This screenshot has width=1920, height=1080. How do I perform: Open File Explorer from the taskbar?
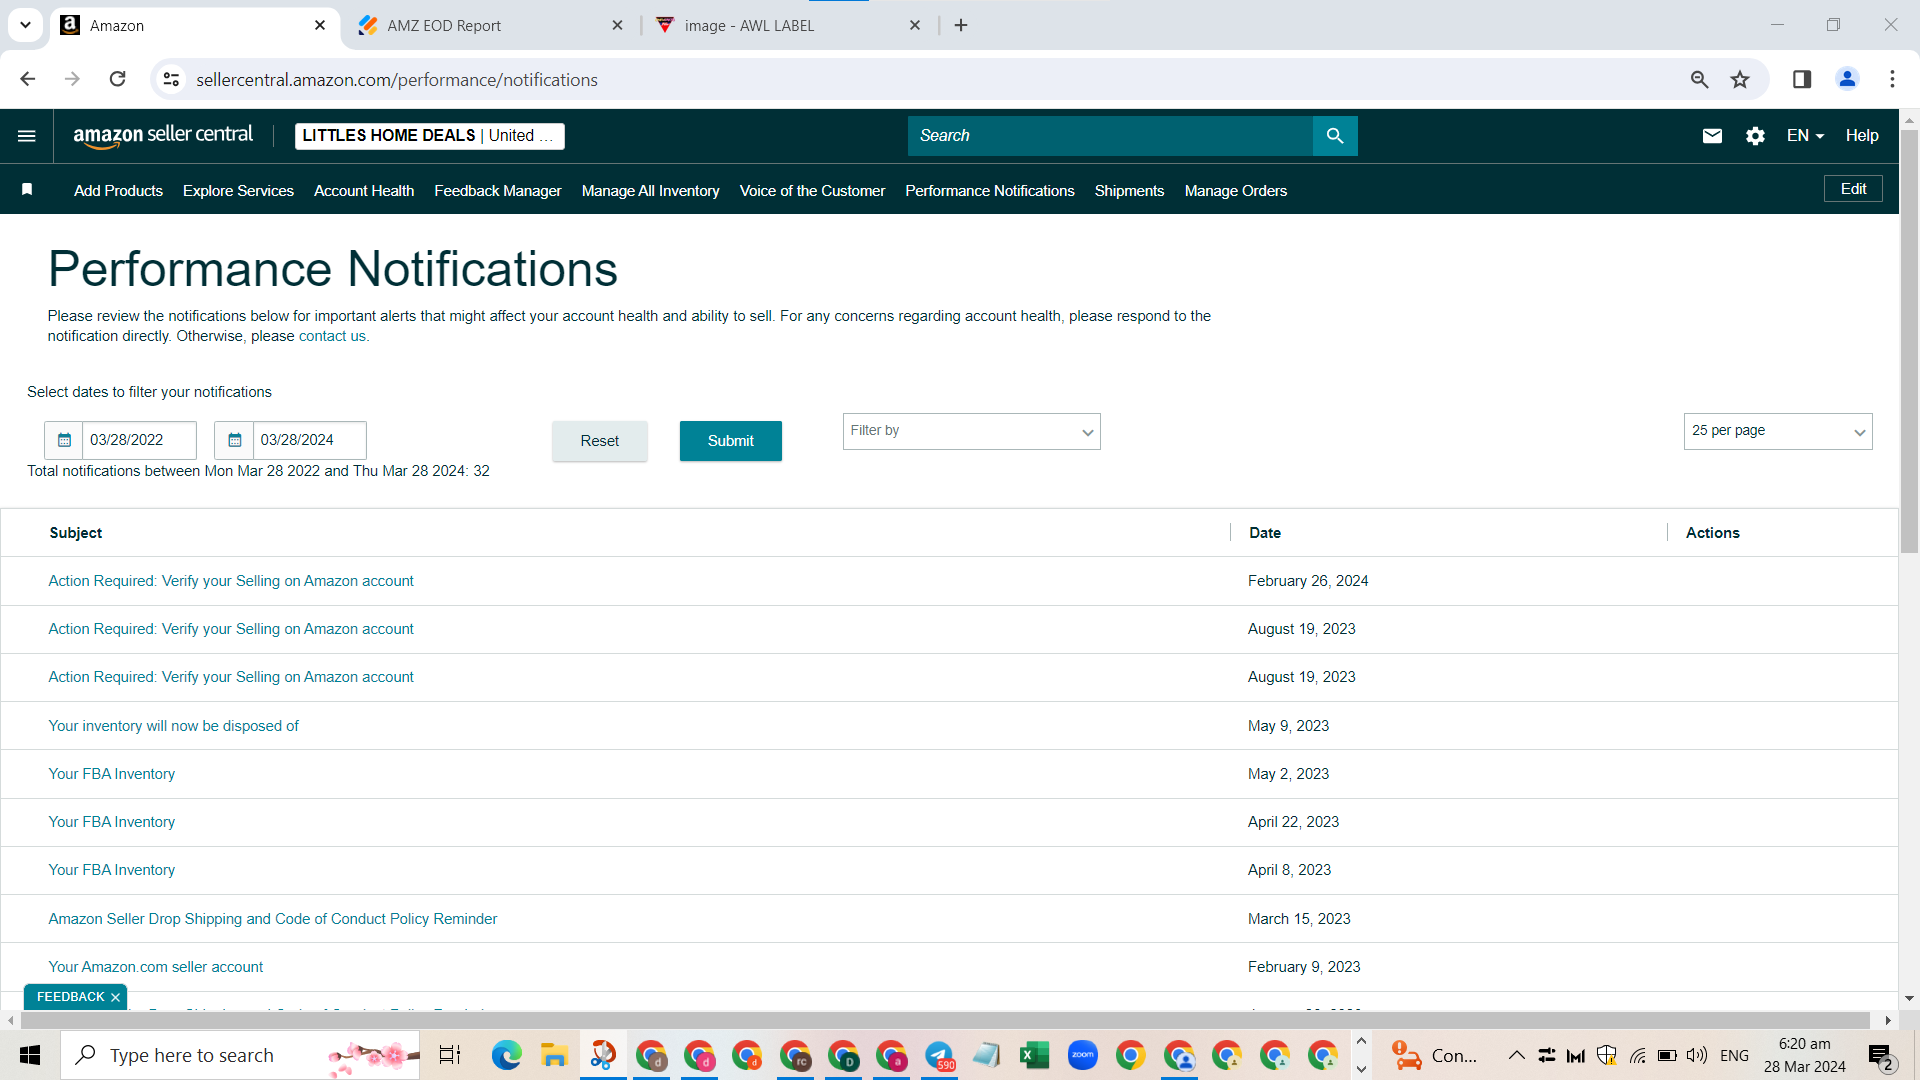pos(554,1055)
